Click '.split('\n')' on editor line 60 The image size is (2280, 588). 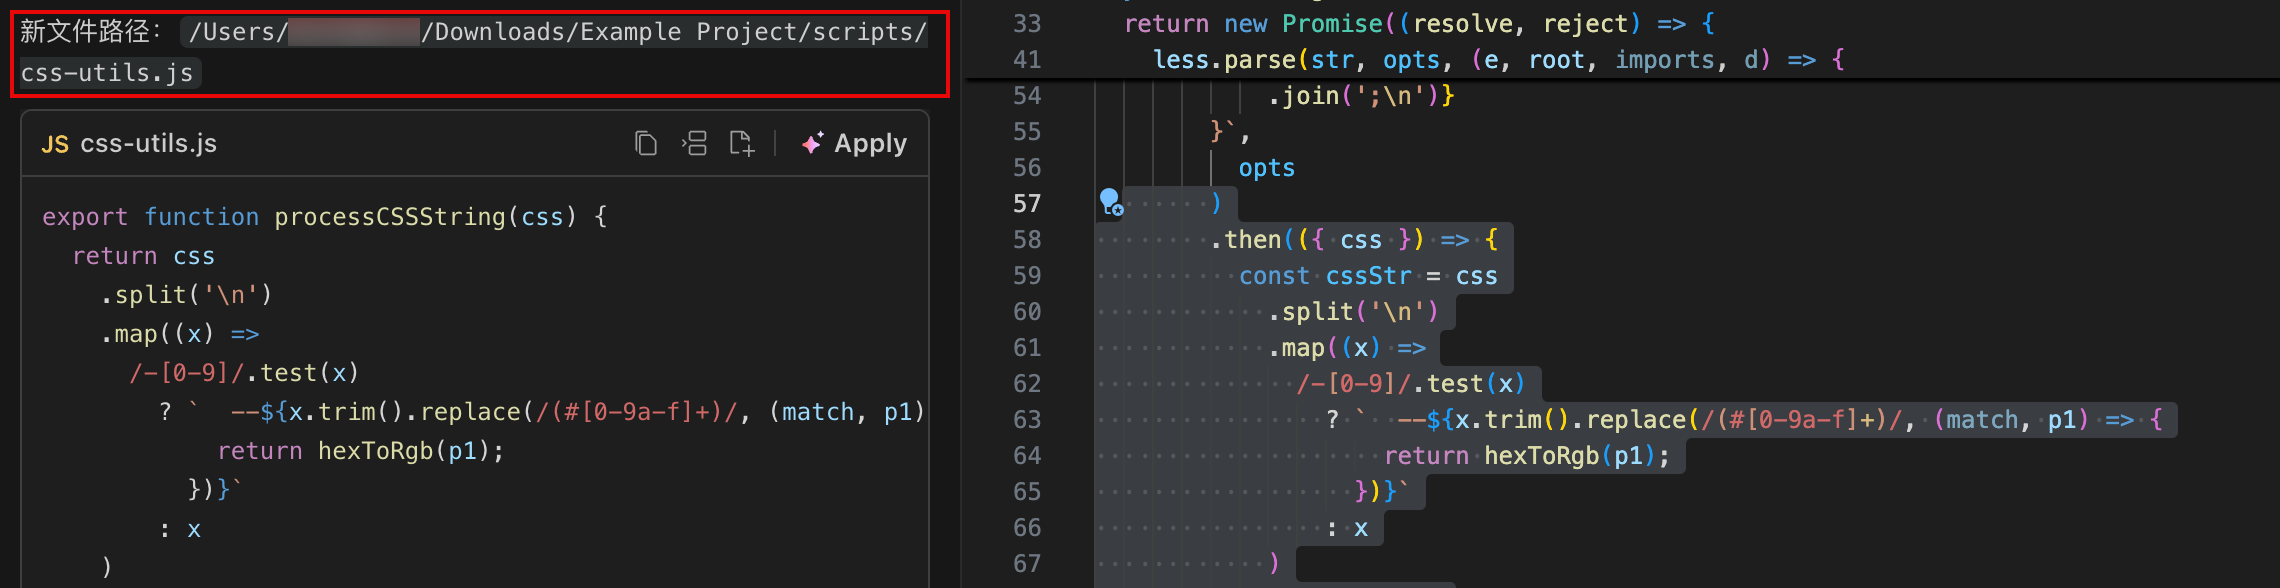click(1353, 312)
